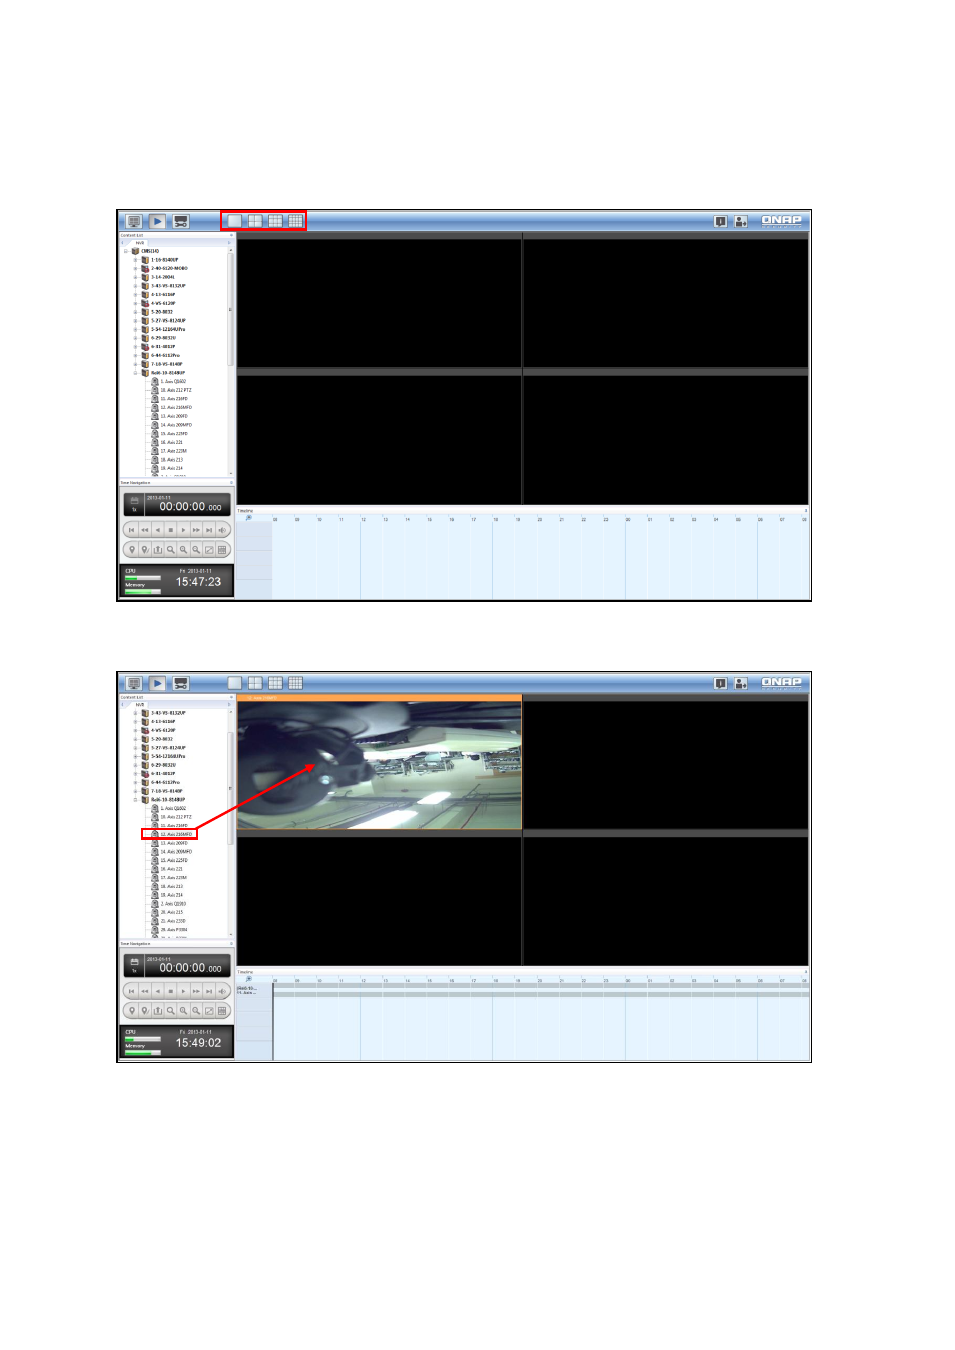The image size is (955, 1350).
Task: Open configuration tool icon in lower window
Action: coord(181,683)
